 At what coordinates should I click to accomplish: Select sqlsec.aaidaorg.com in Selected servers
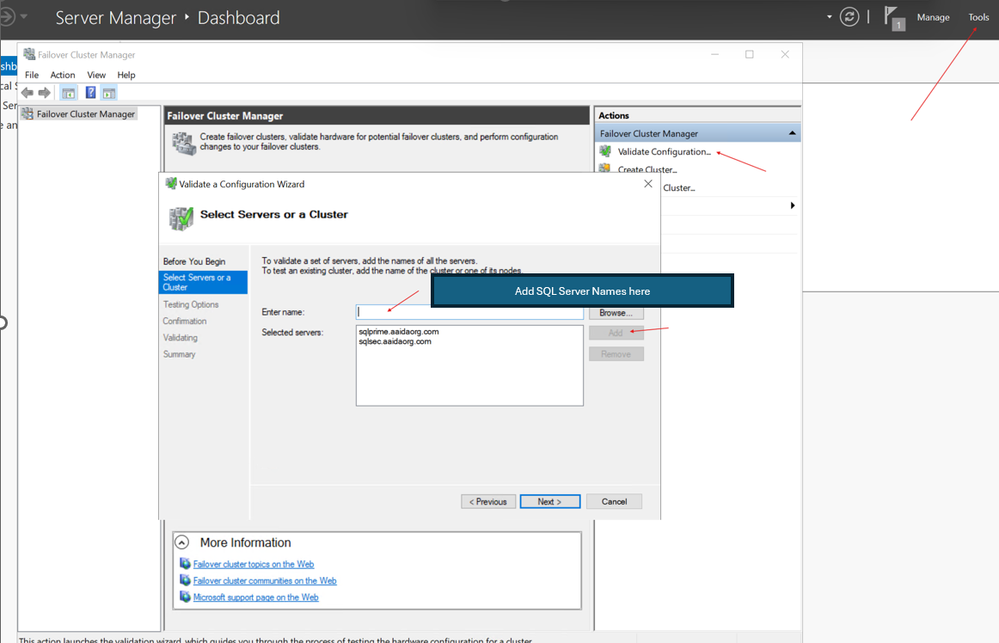pyautogui.click(x=395, y=342)
